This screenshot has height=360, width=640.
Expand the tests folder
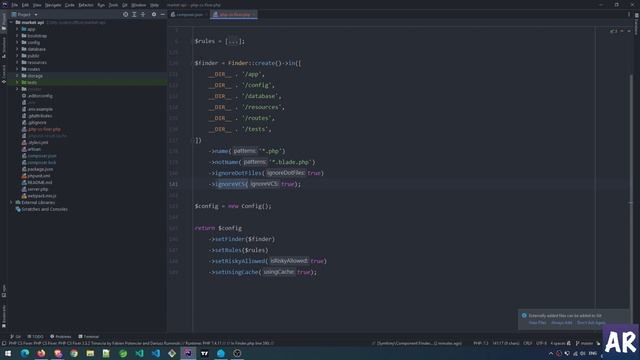coord(17,82)
